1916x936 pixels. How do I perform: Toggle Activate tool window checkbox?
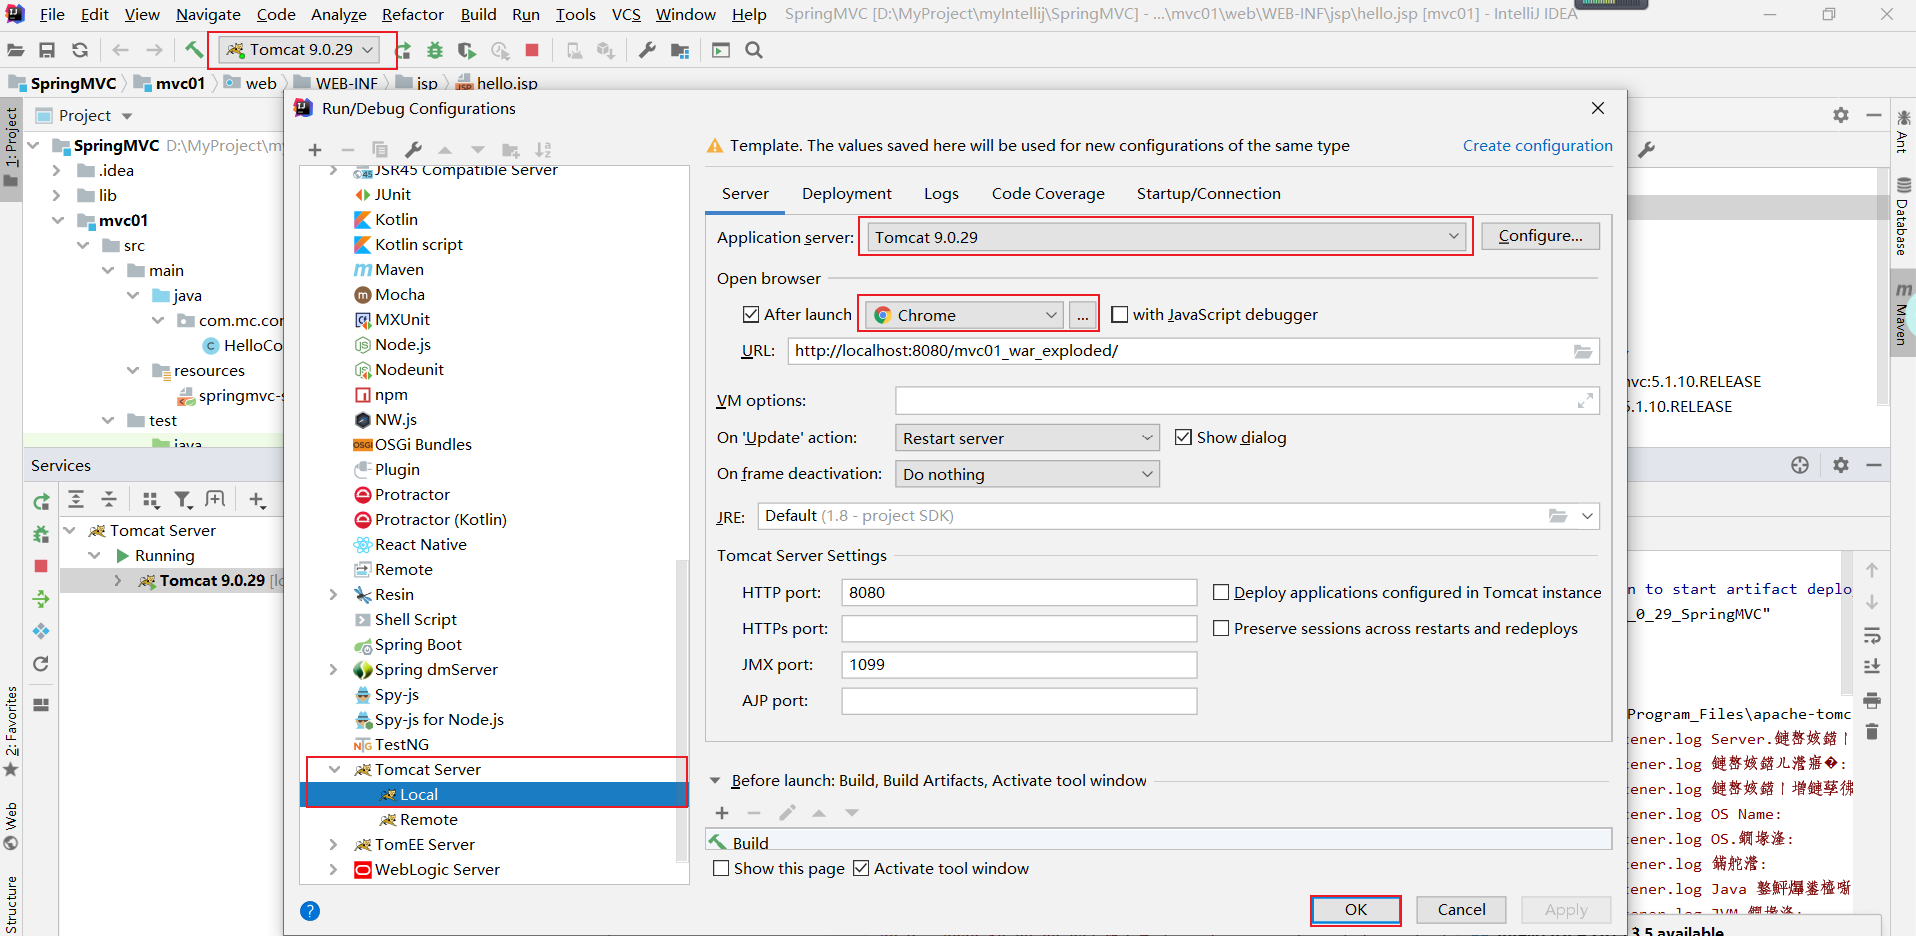[x=861, y=868]
